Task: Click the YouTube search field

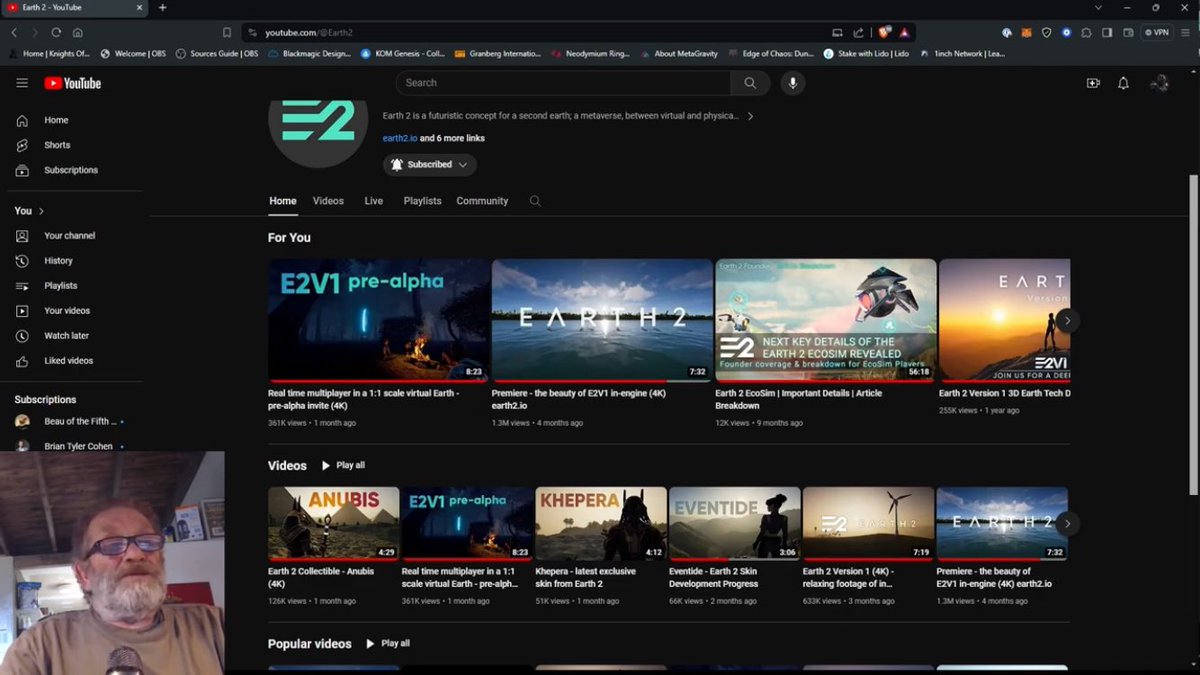Action: point(563,83)
